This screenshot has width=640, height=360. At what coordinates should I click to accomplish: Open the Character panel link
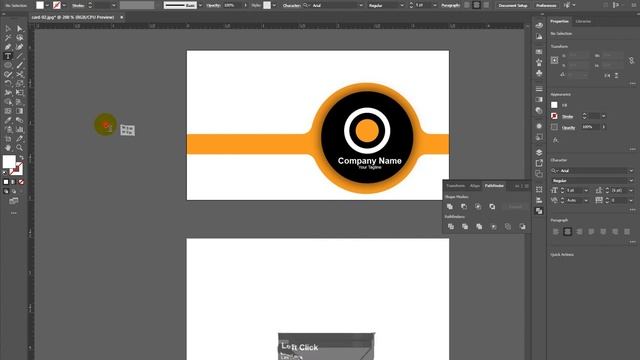[291, 5]
